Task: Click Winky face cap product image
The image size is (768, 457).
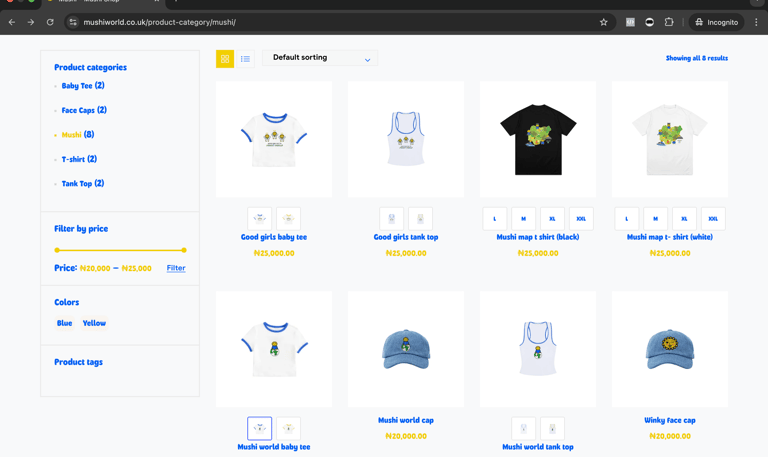Action: pyautogui.click(x=670, y=349)
